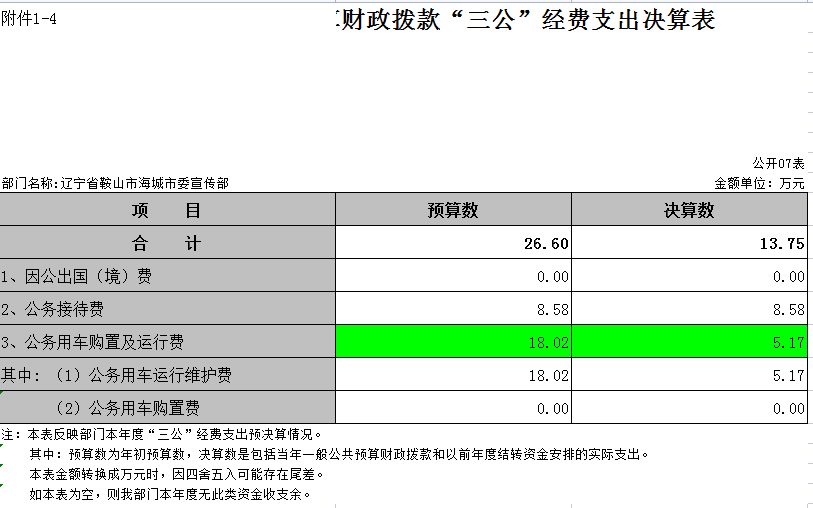
Task: Click the '（2）公务用车购置费' row label
Action: coord(167,407)
